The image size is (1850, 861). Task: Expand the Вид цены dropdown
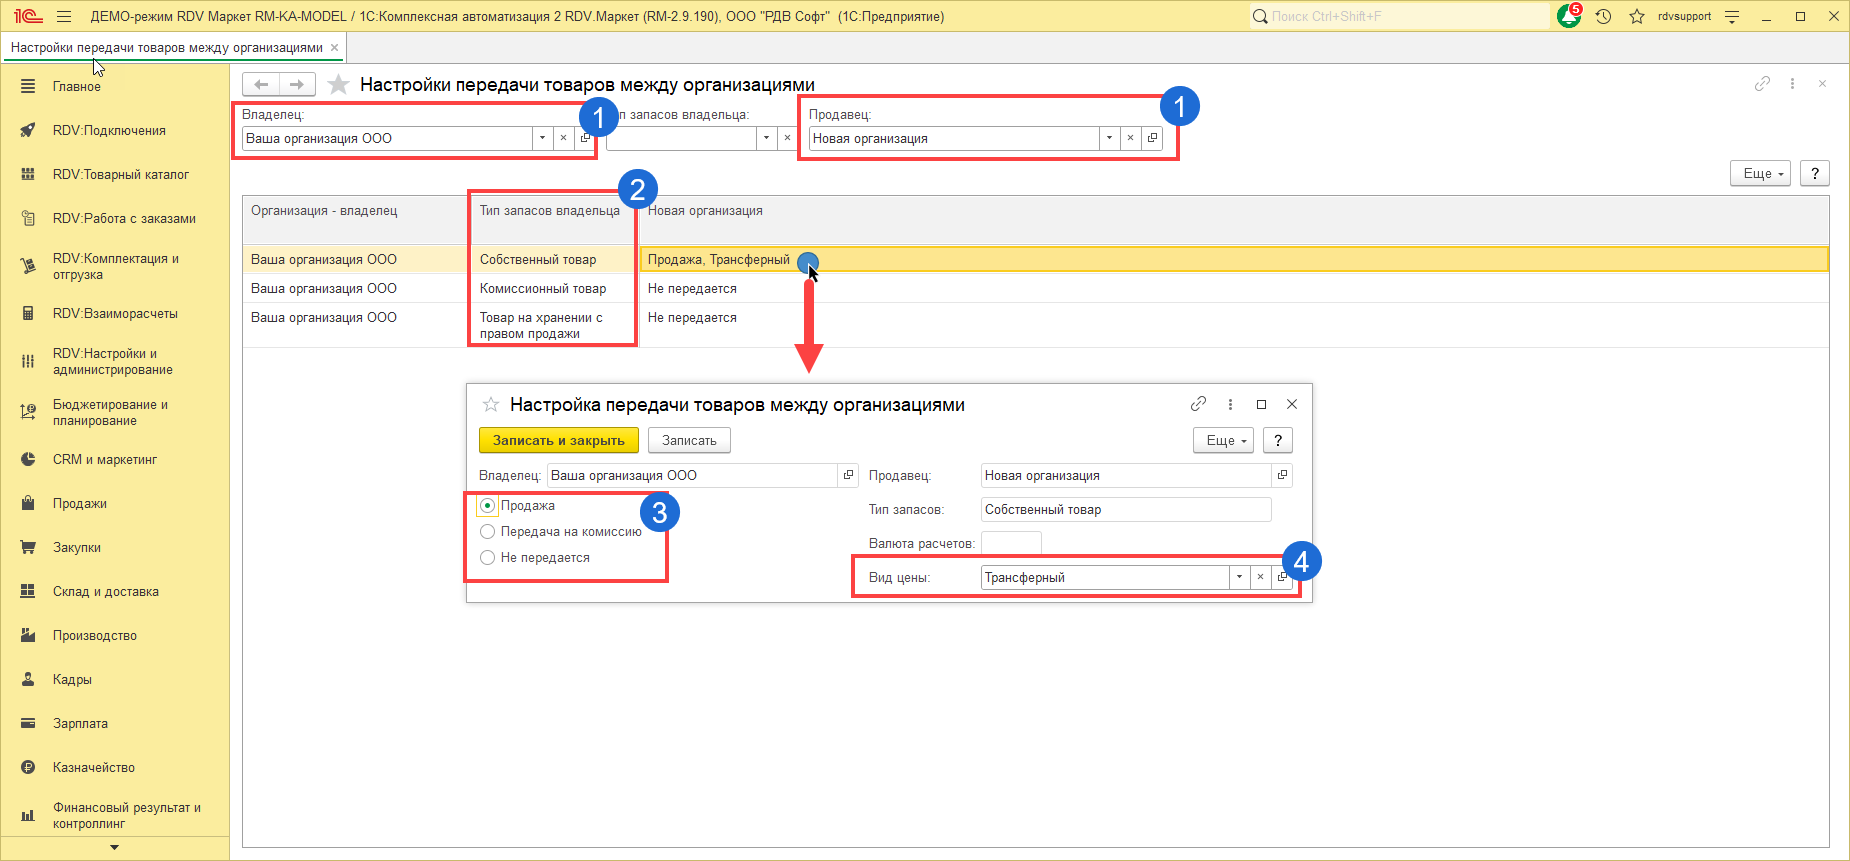point(1239,578)
